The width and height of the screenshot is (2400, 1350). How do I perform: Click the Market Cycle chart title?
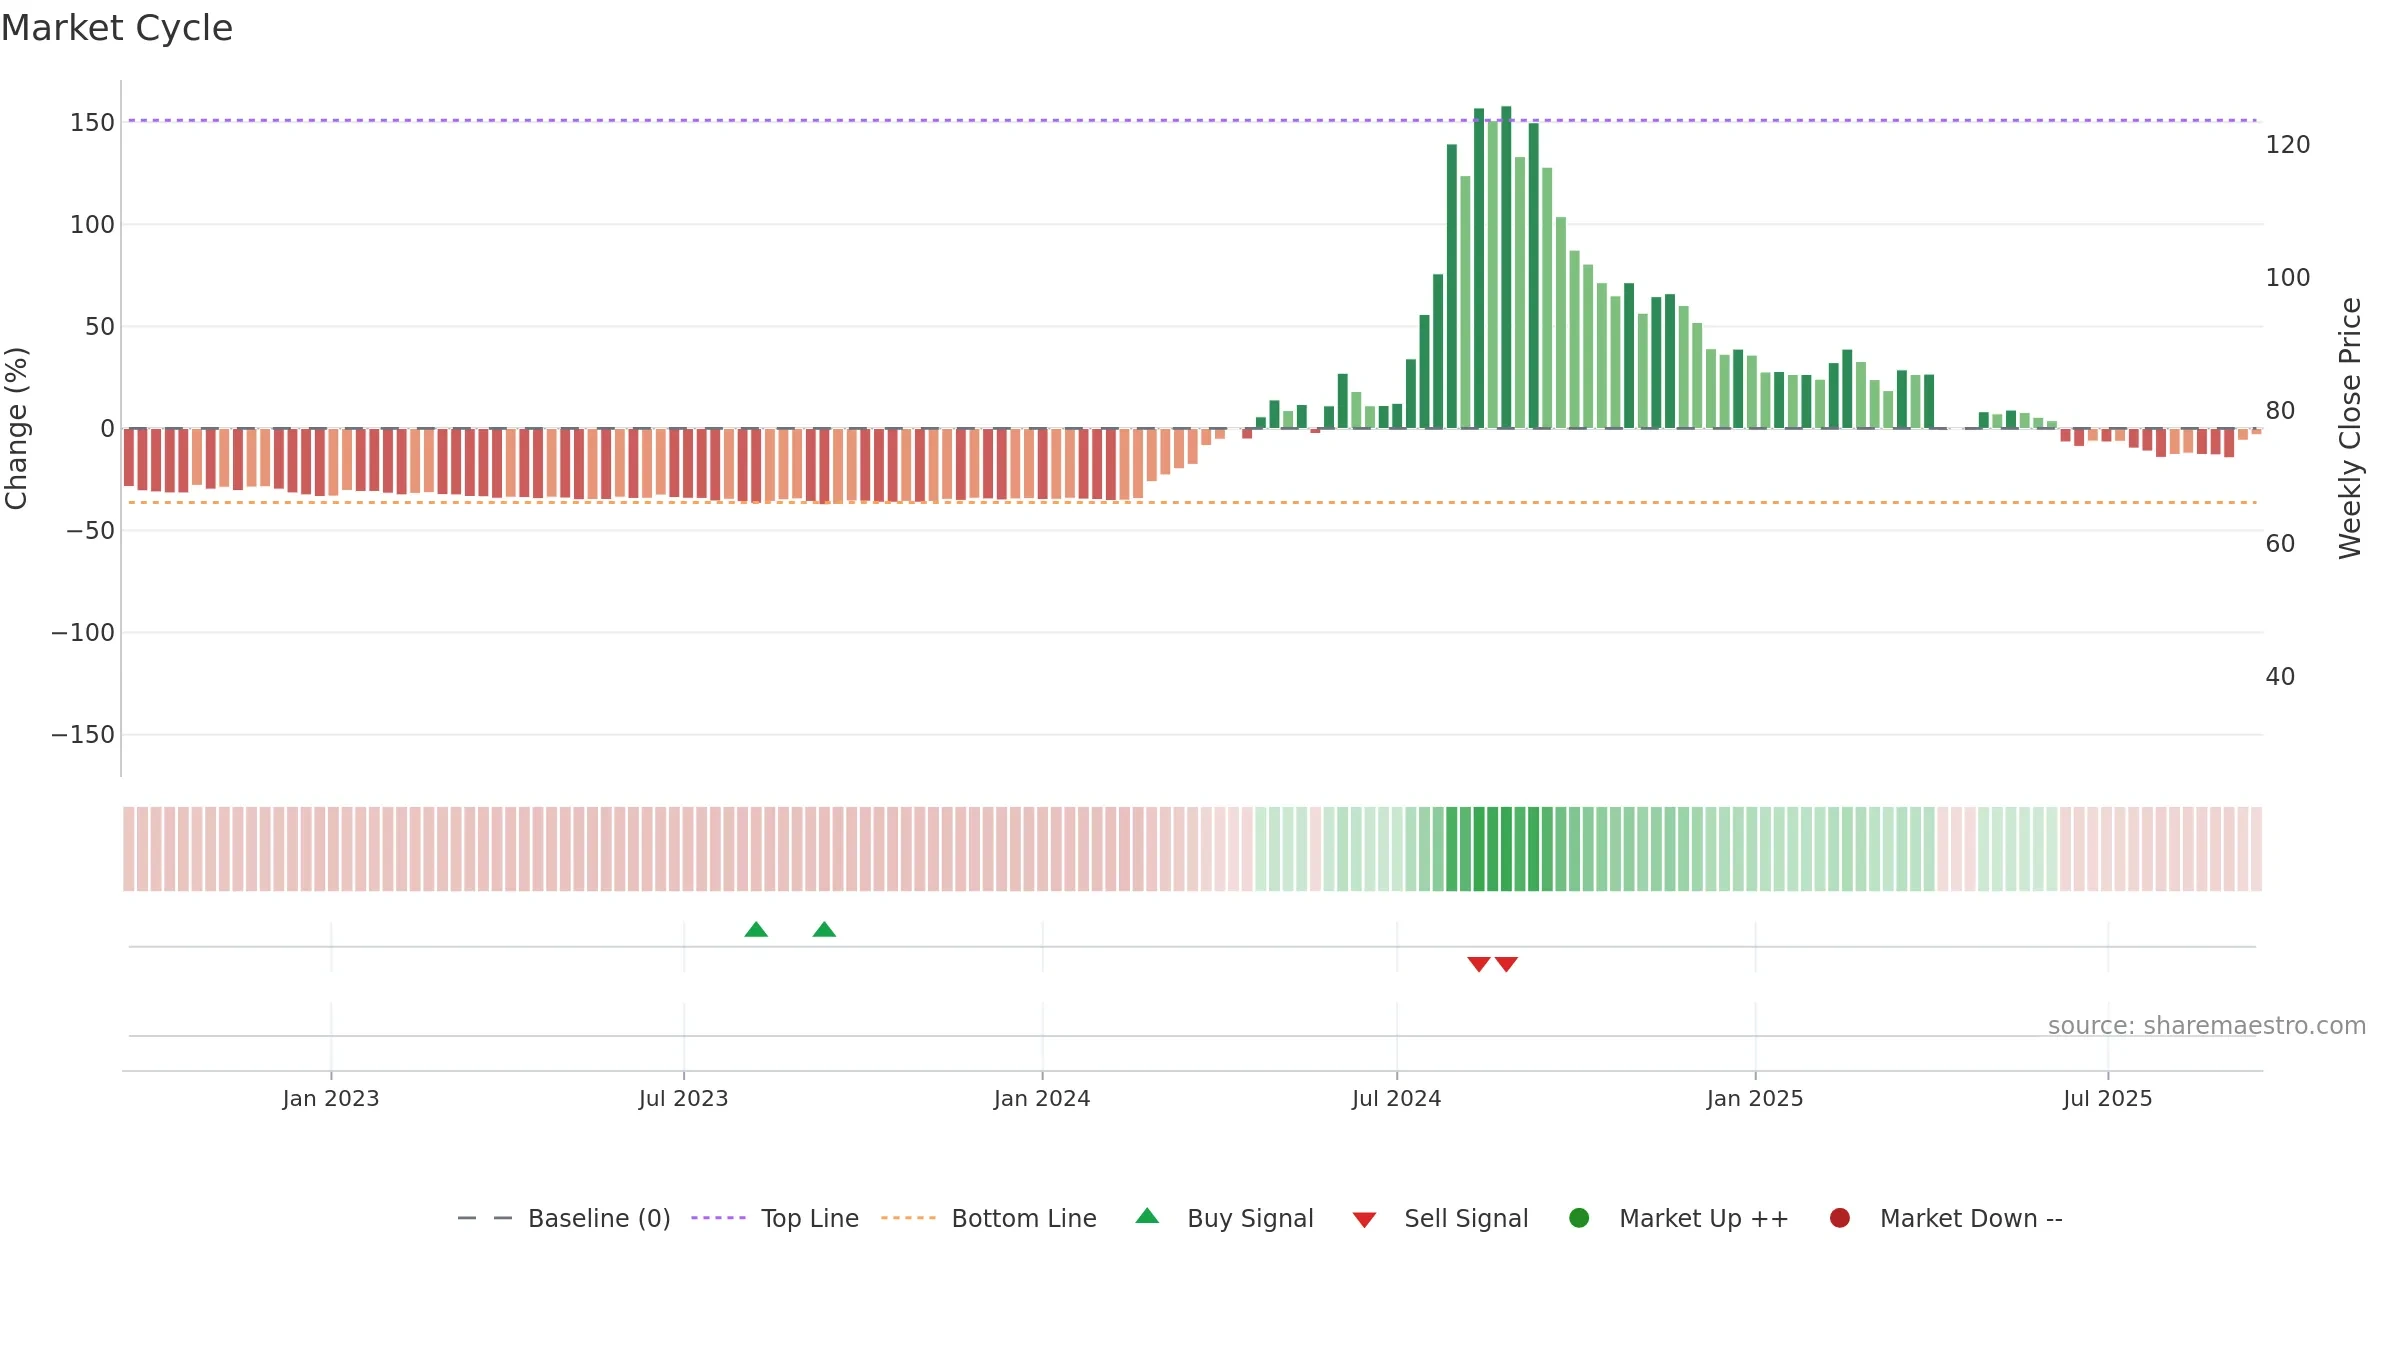[117, 28]
